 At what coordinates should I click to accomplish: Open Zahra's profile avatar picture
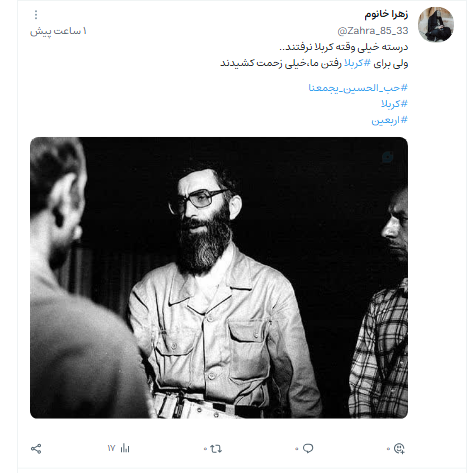436,24
